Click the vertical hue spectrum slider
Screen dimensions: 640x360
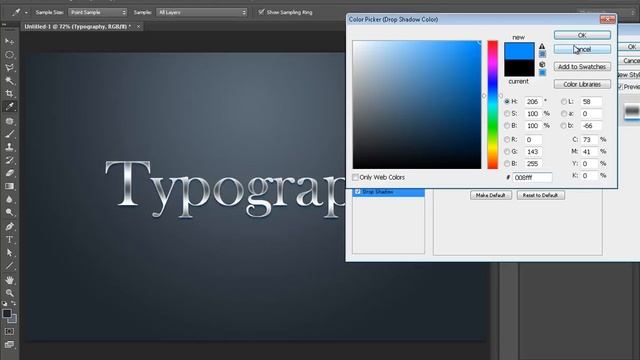[493, 104]
